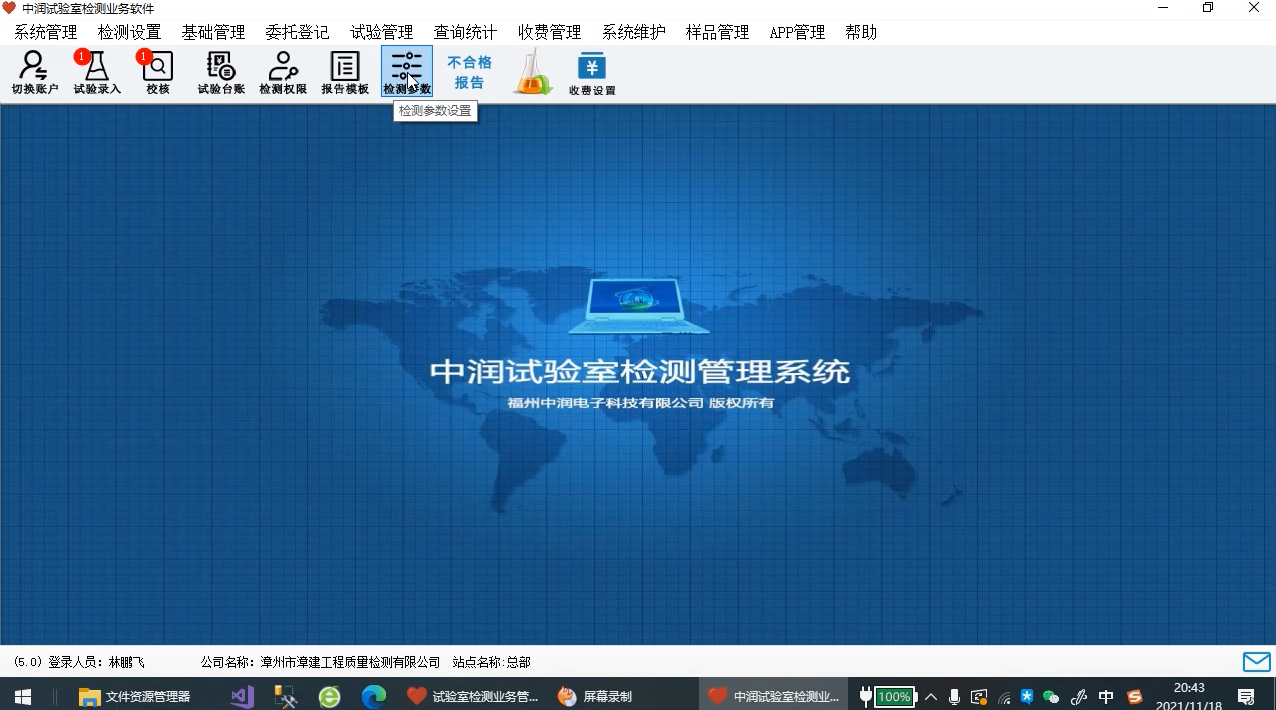Click the 公司名称 company name status text
The width and height of the screenshot is (1276, 710).
[320, 662]
